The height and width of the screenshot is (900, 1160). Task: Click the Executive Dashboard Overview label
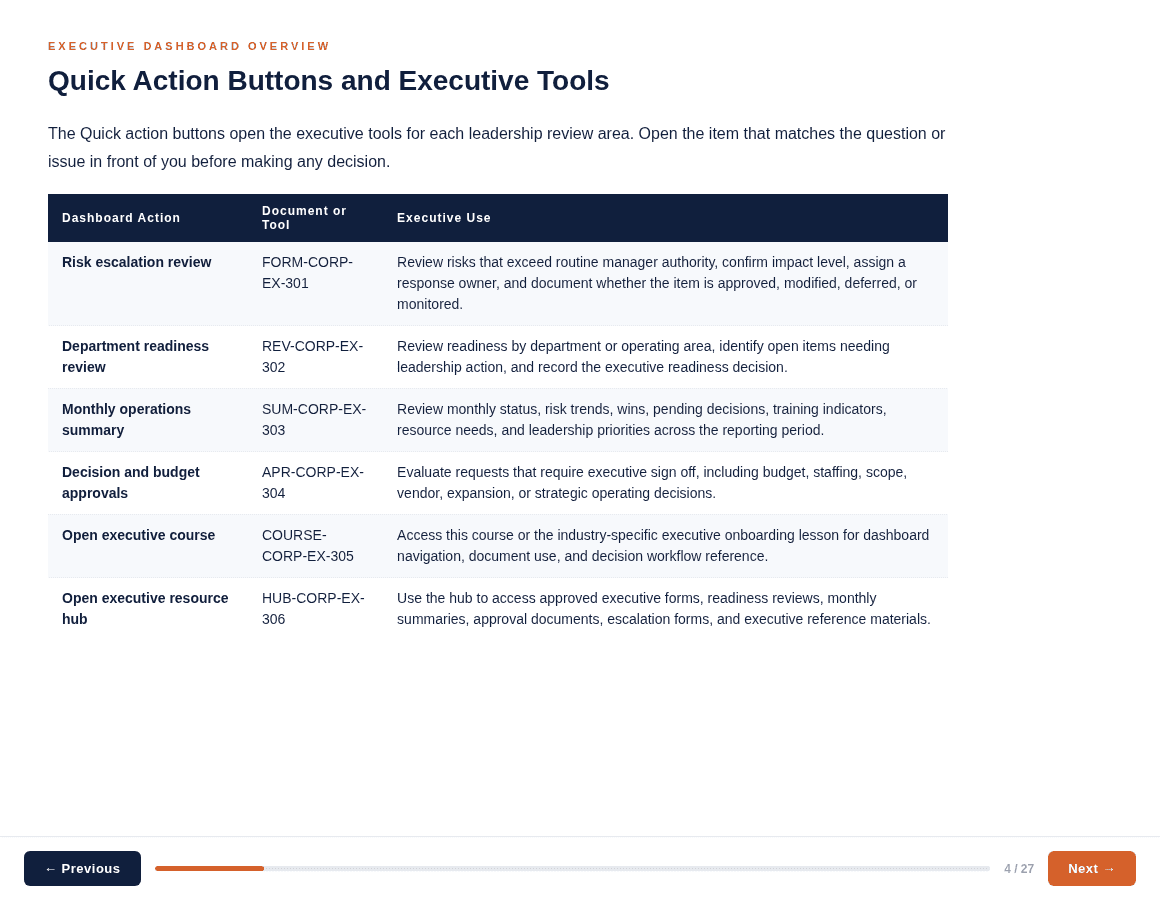[189, 47]
